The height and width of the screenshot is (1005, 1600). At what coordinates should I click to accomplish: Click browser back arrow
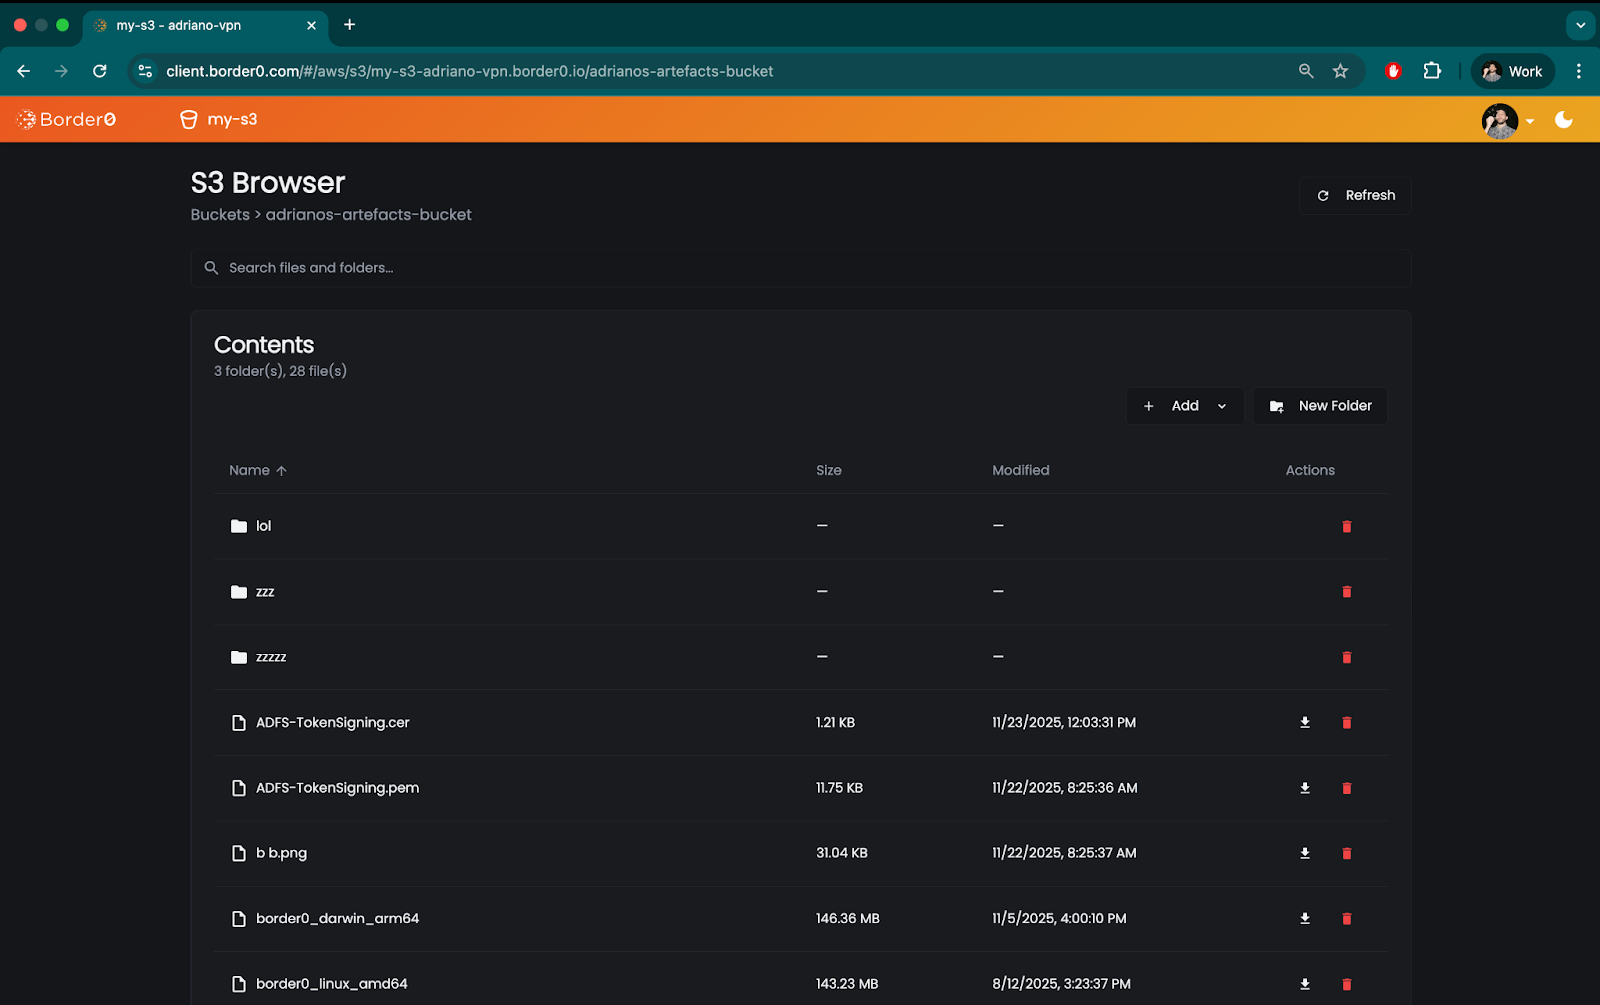point(24,71)
